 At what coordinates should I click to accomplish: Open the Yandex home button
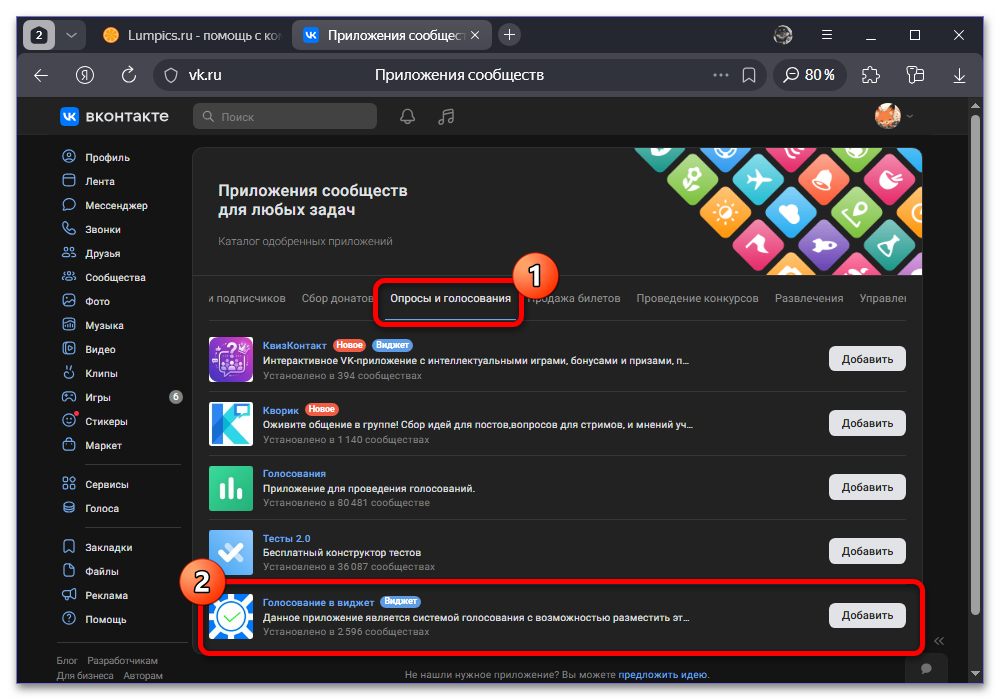85,75
